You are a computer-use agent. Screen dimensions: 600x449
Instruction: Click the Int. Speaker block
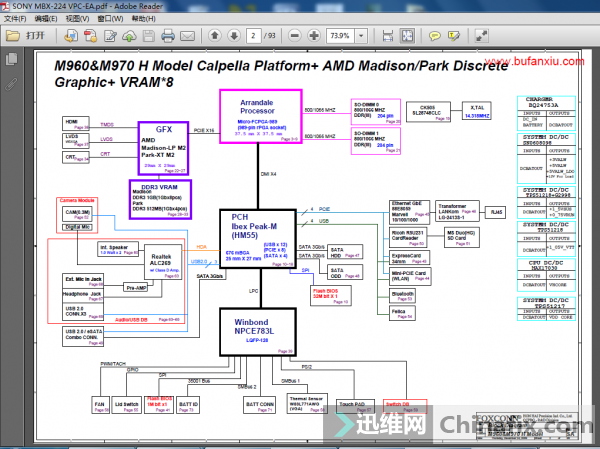118,249
